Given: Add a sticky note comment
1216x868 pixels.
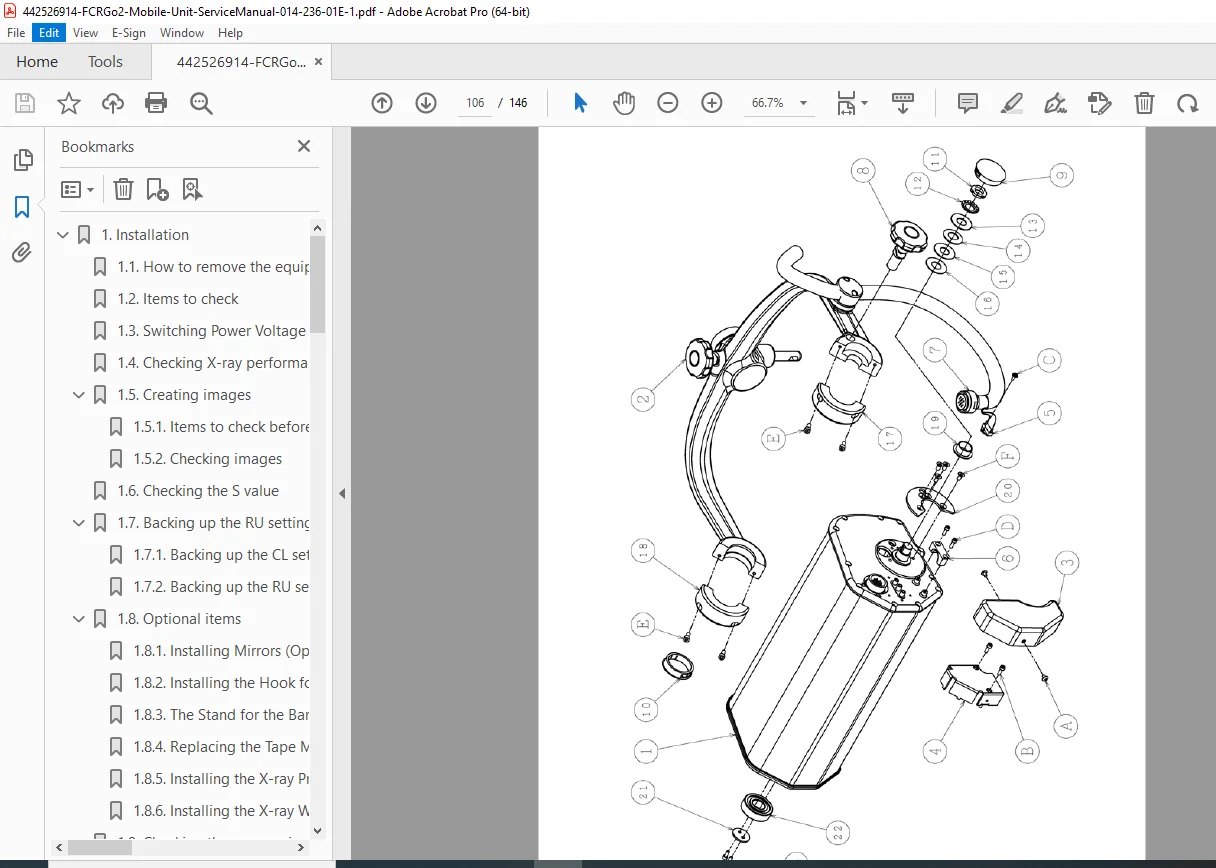Looking at the screenshot, I should (x=967, y=103).
